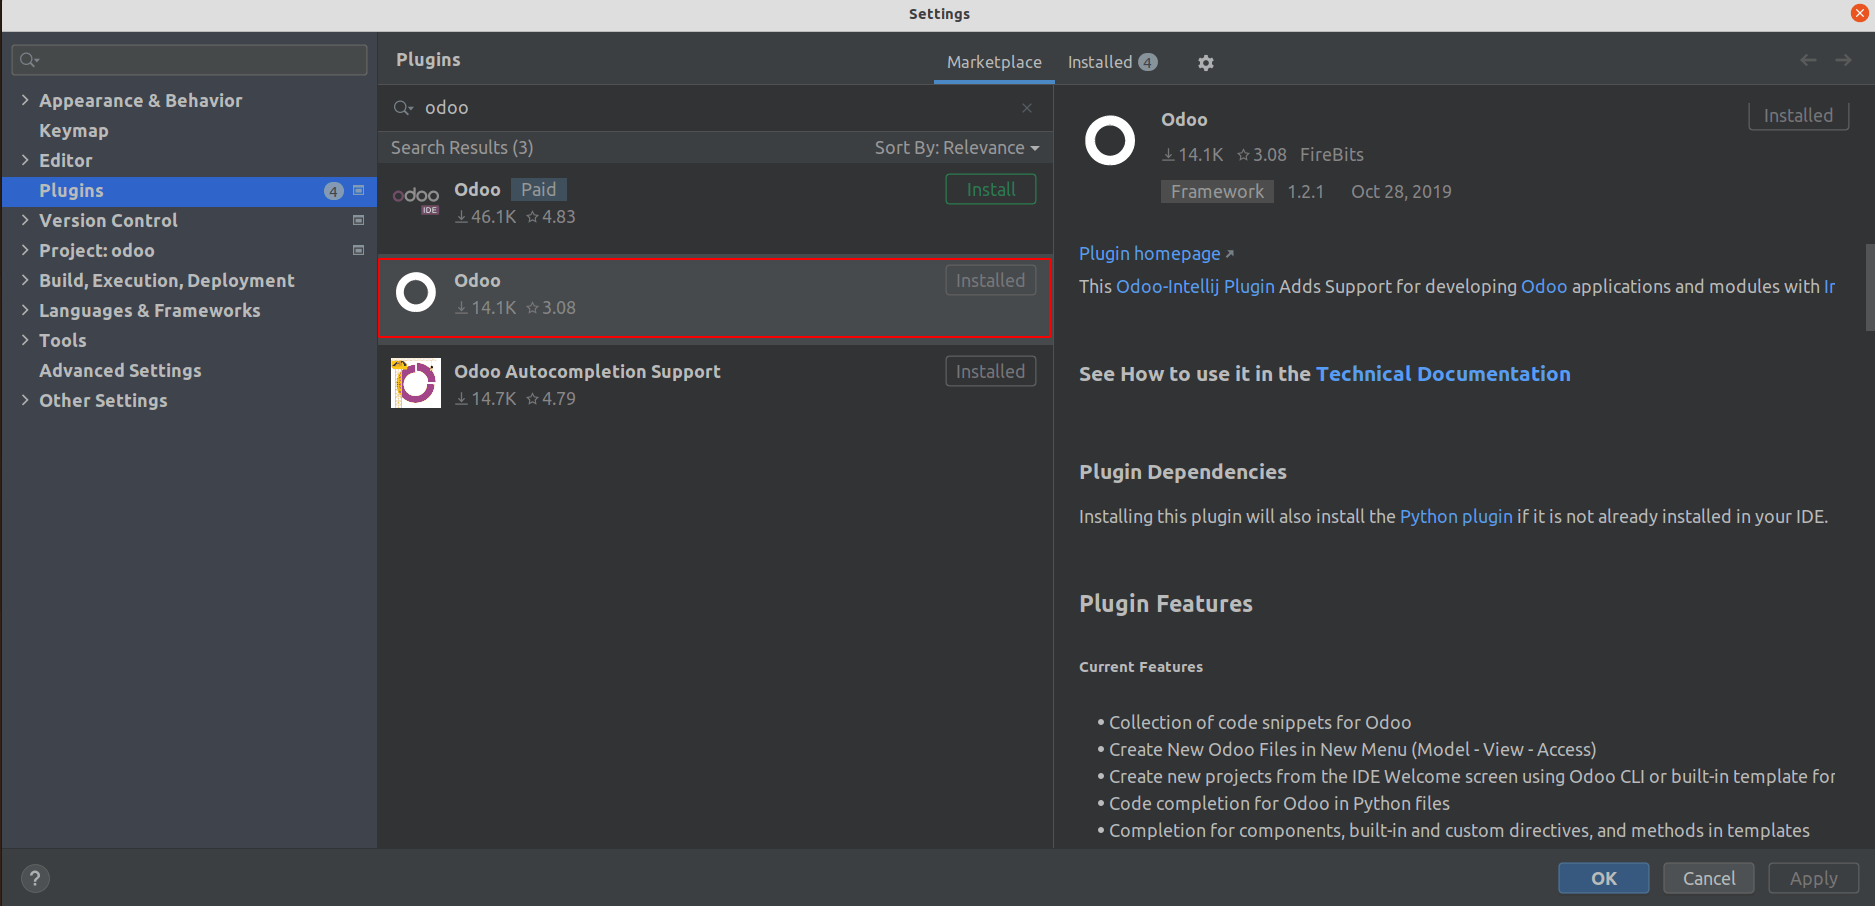This screenshot has height=906, width=1875.
Task: Click the Oct 28, 2019 date text
Action: (1401, 192)
